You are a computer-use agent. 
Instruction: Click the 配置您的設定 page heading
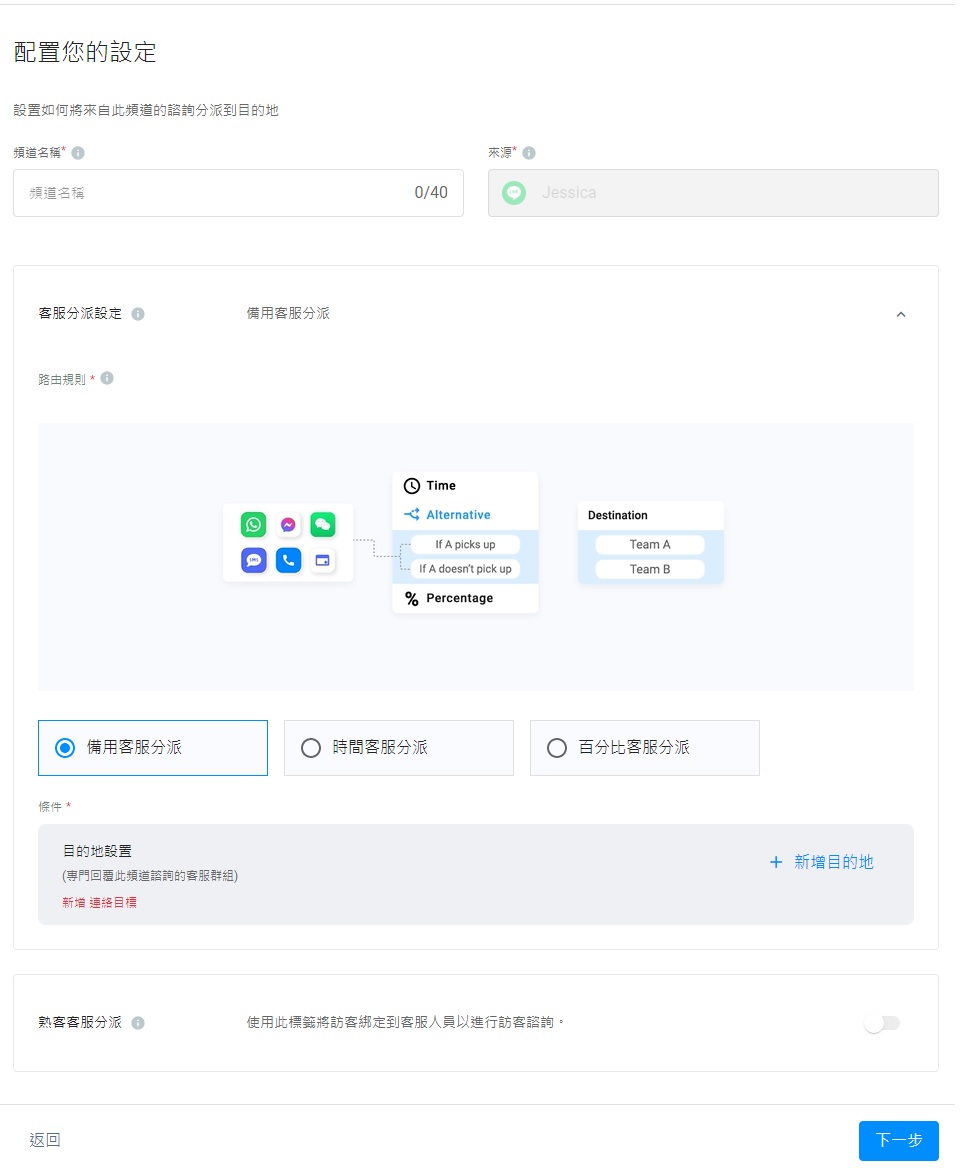(x=85, y=52)
